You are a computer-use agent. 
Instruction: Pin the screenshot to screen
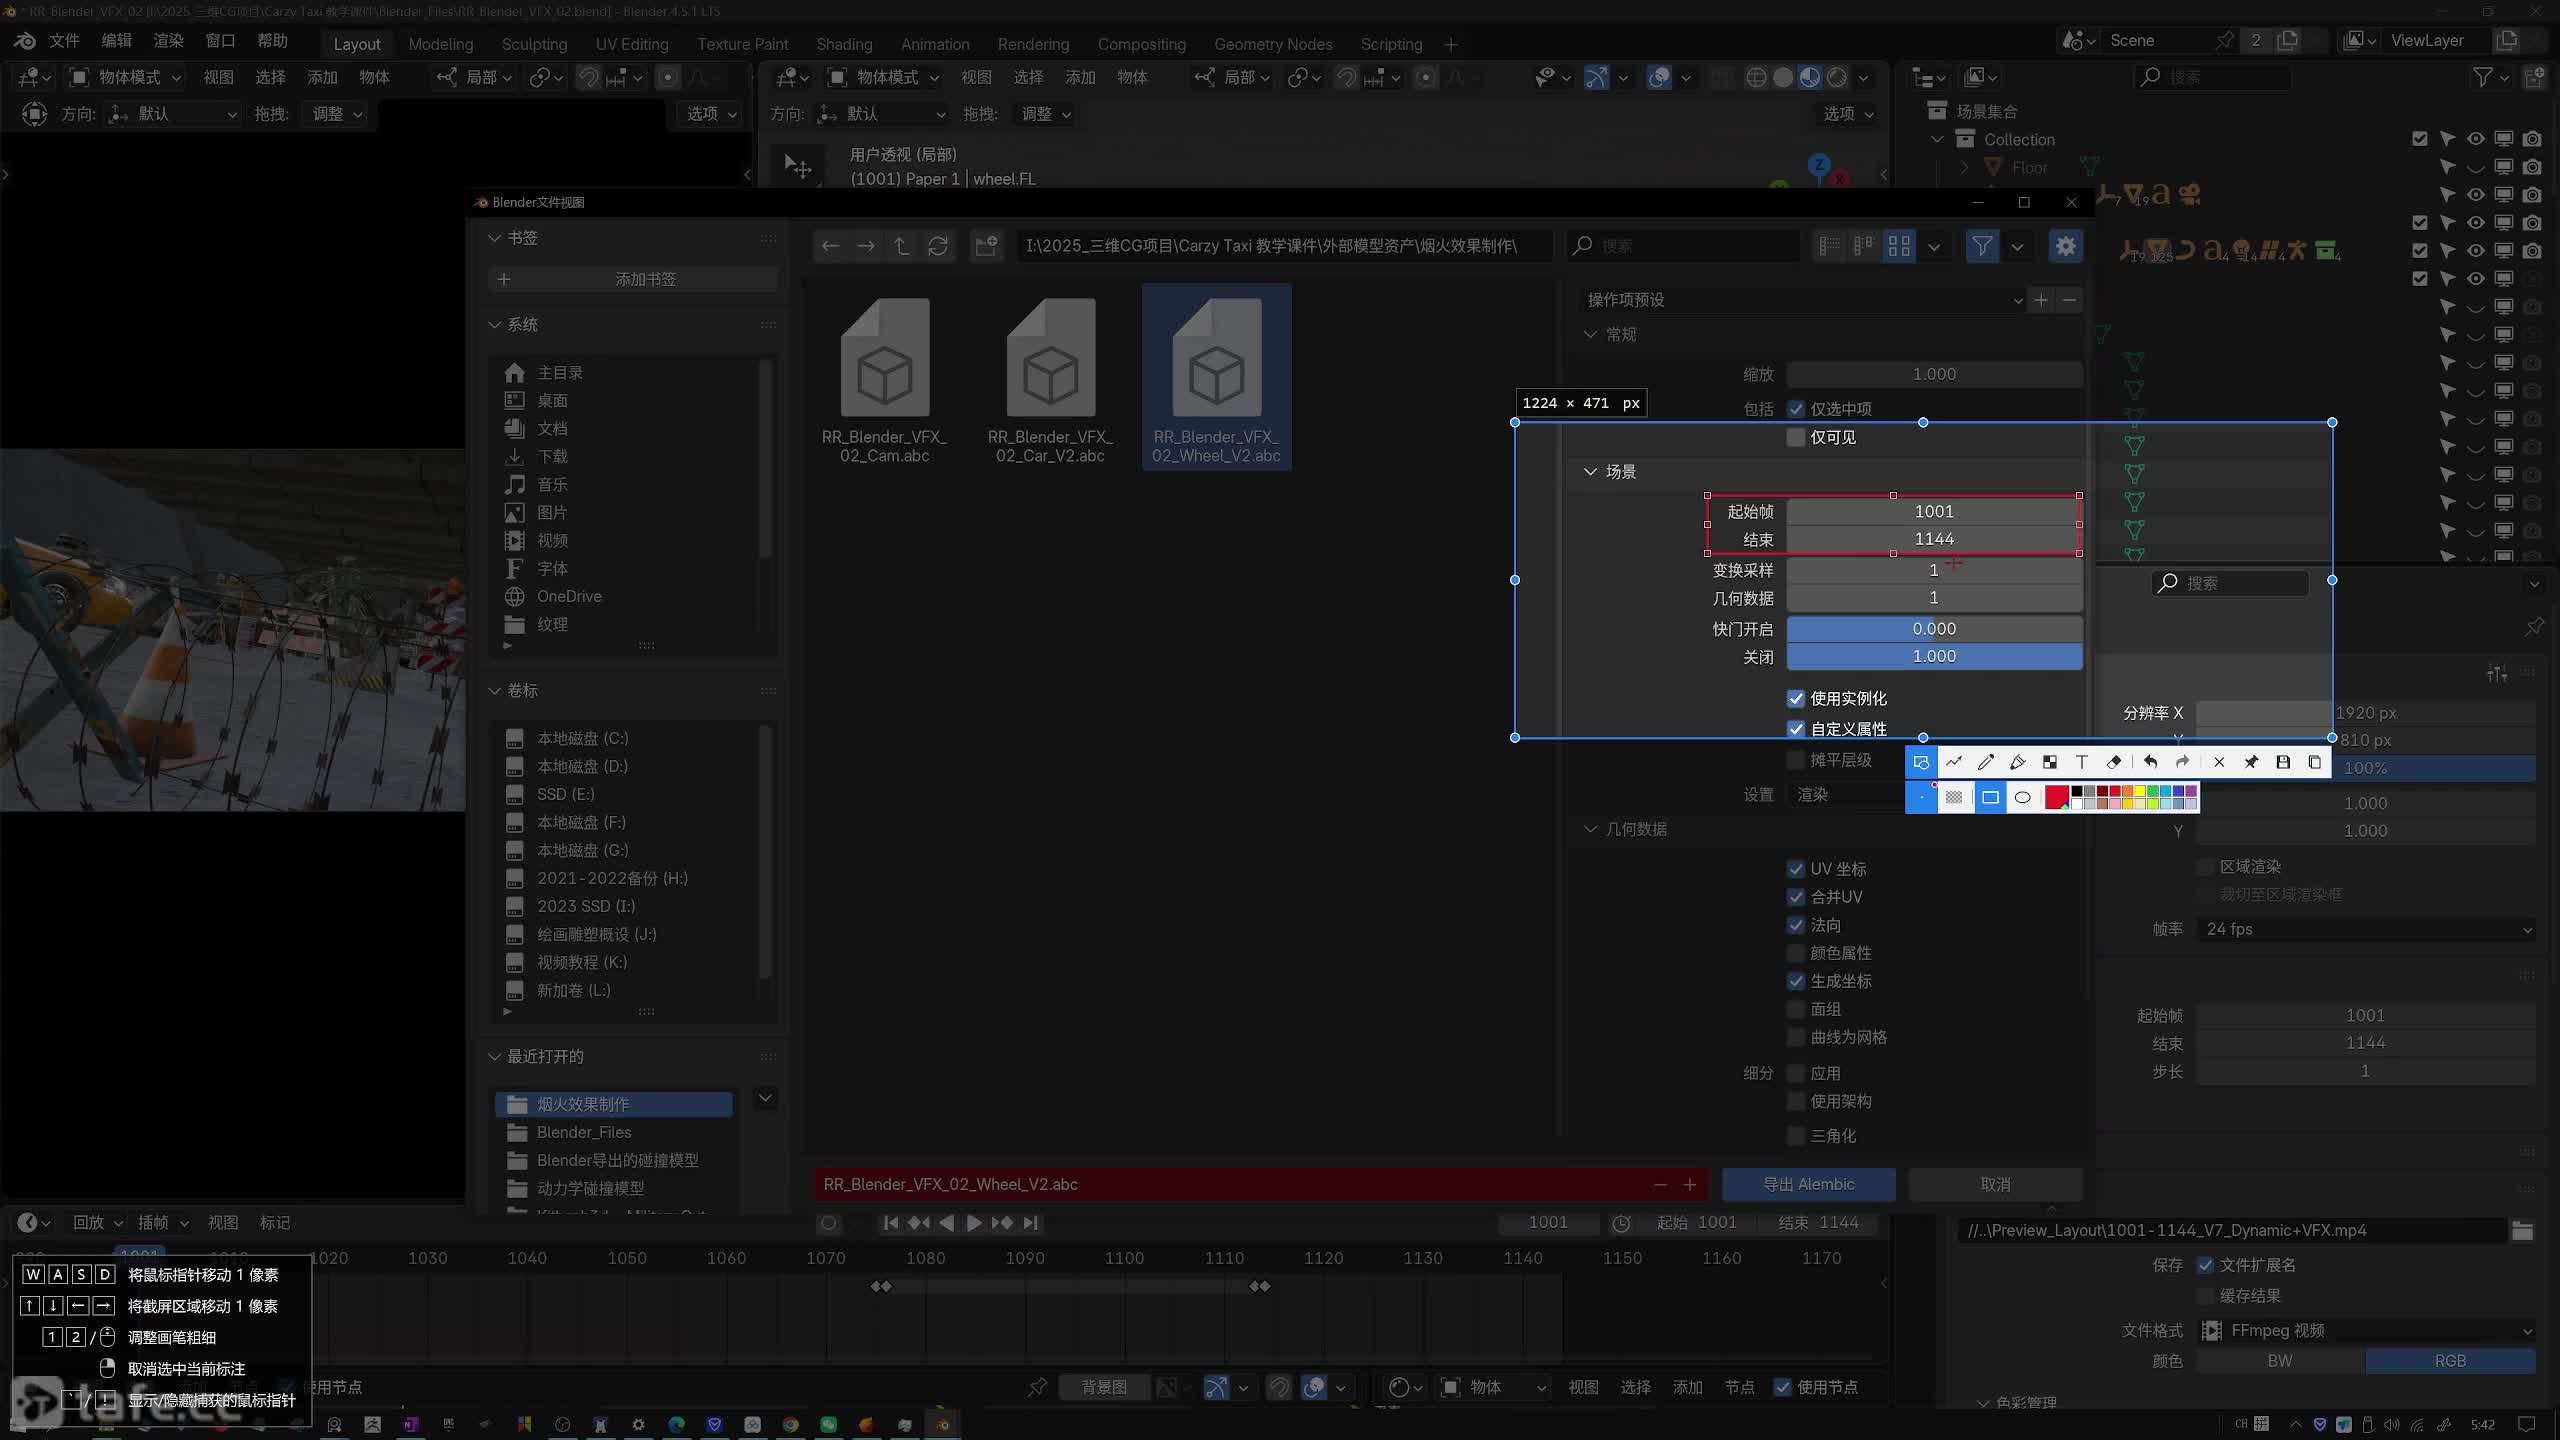[2251, 762]
